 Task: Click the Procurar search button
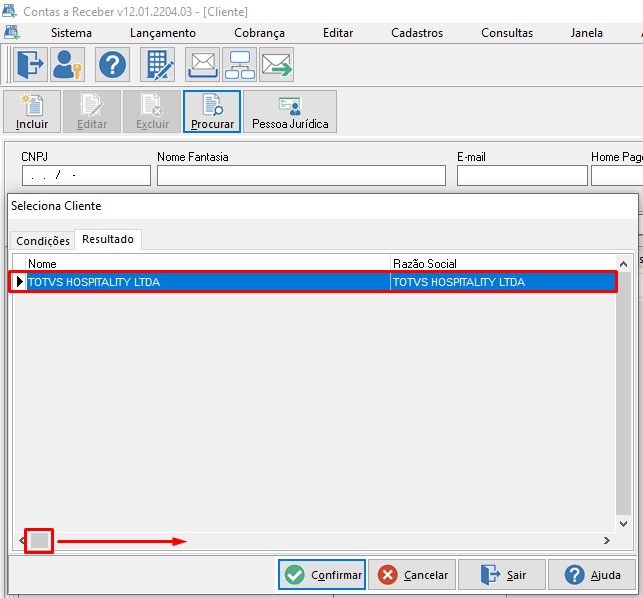point(212,112)
